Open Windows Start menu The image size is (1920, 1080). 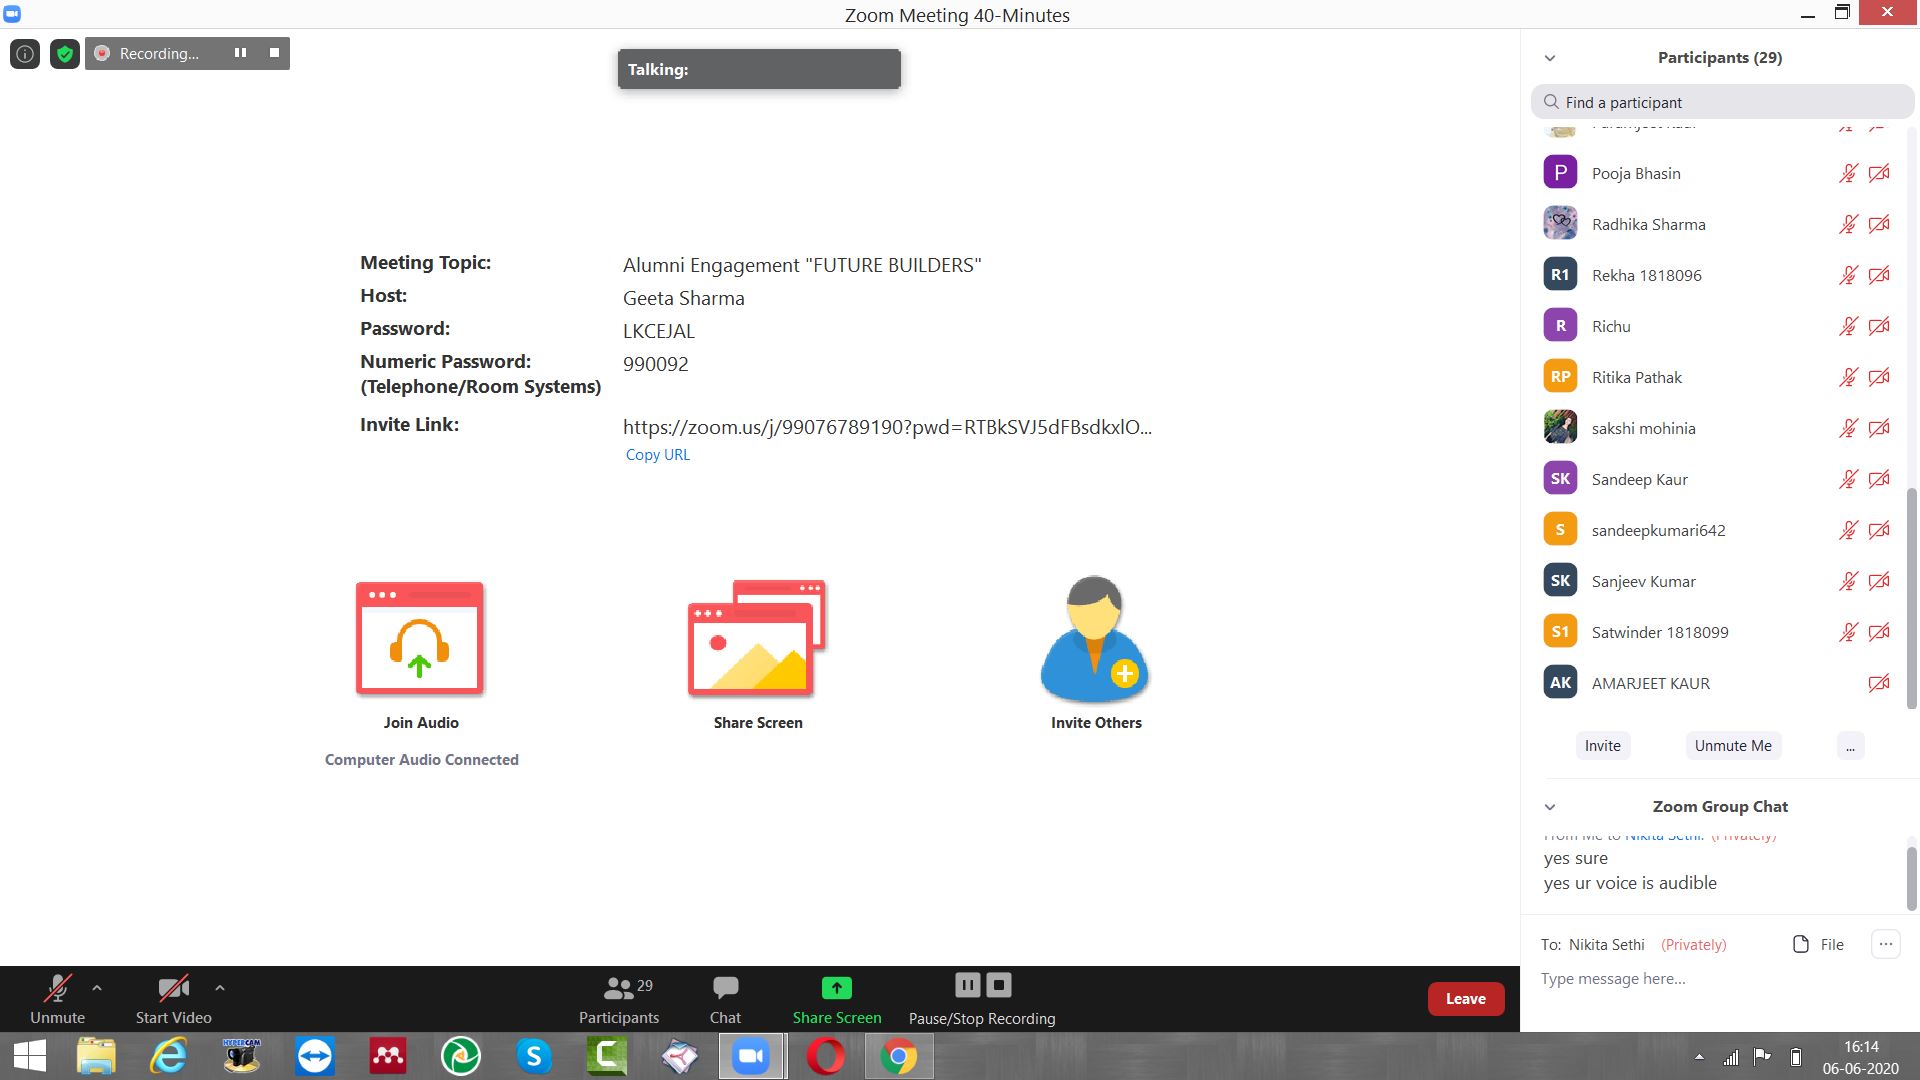[x=30, y=1056]
